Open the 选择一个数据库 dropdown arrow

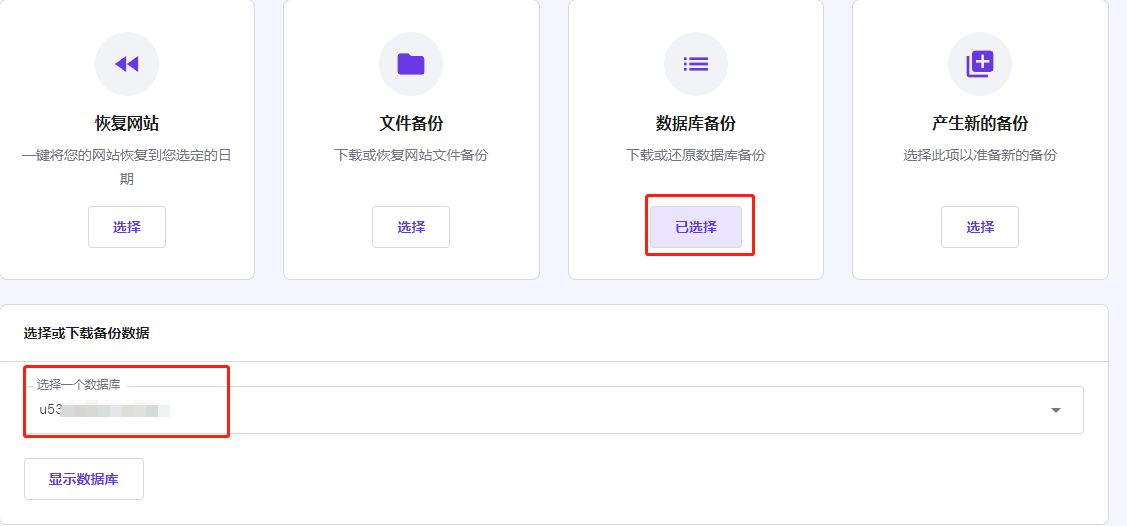(1056, 410)
